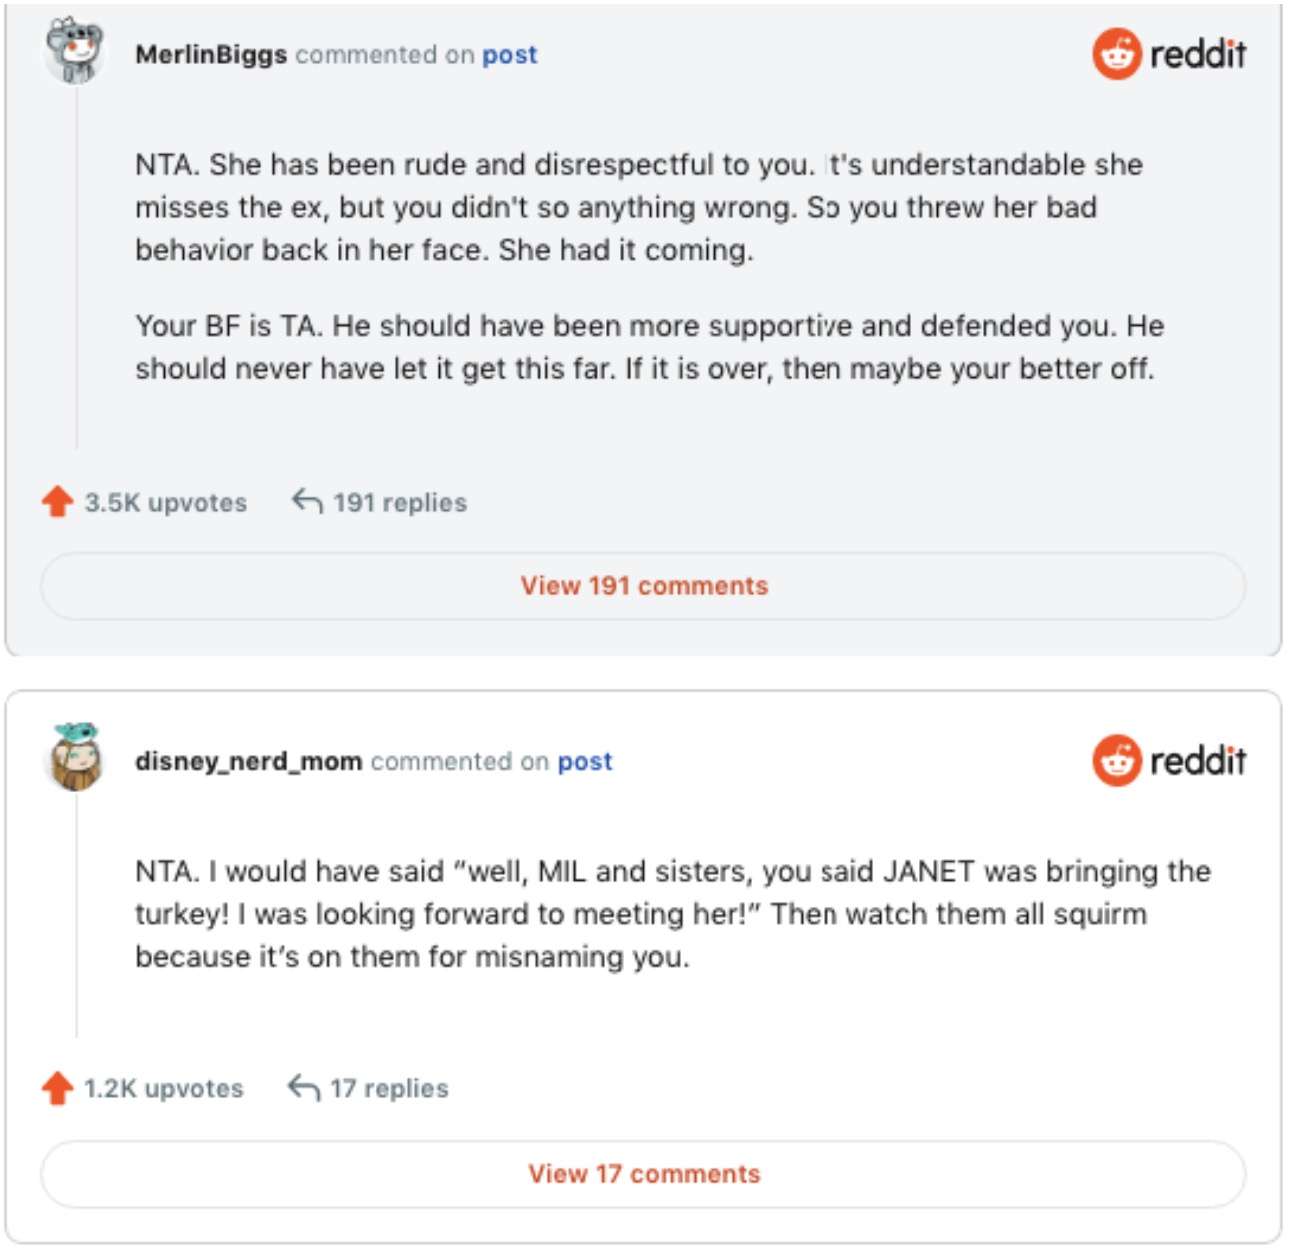Click MerlinBiggs avatar icon

[x=75, y=50]
